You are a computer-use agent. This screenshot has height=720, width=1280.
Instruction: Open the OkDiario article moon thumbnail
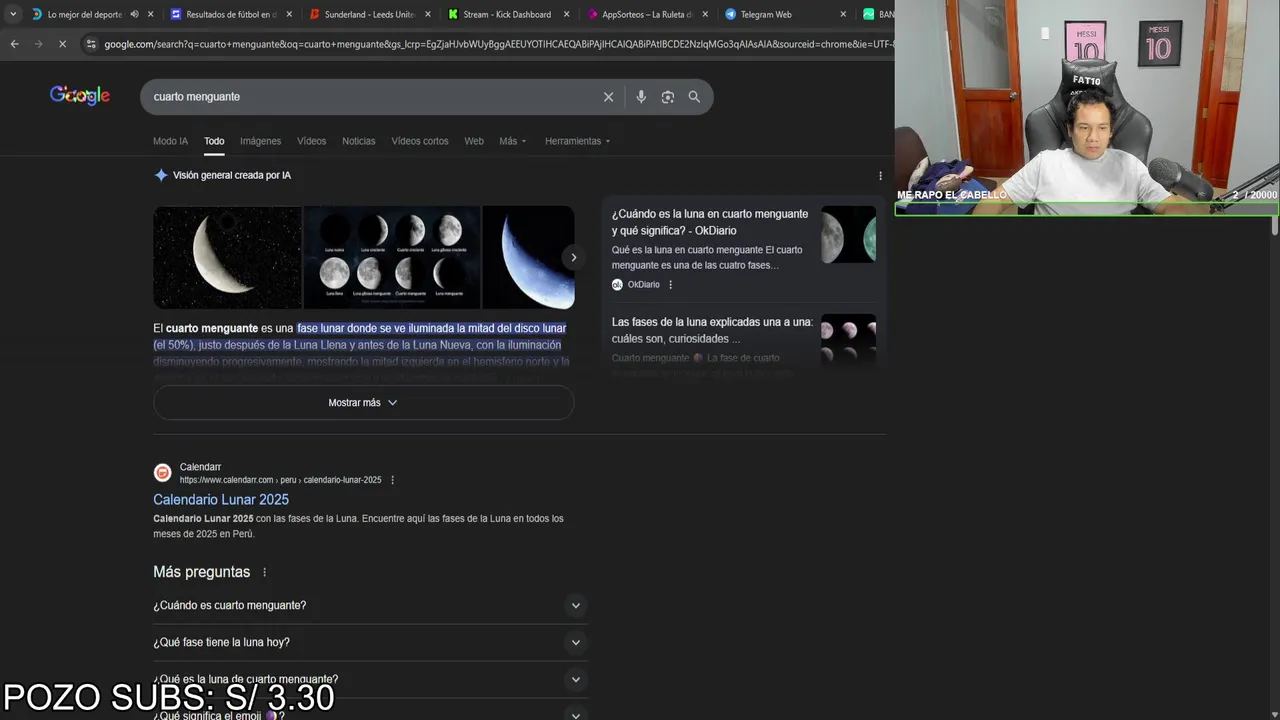pos(848,235)
